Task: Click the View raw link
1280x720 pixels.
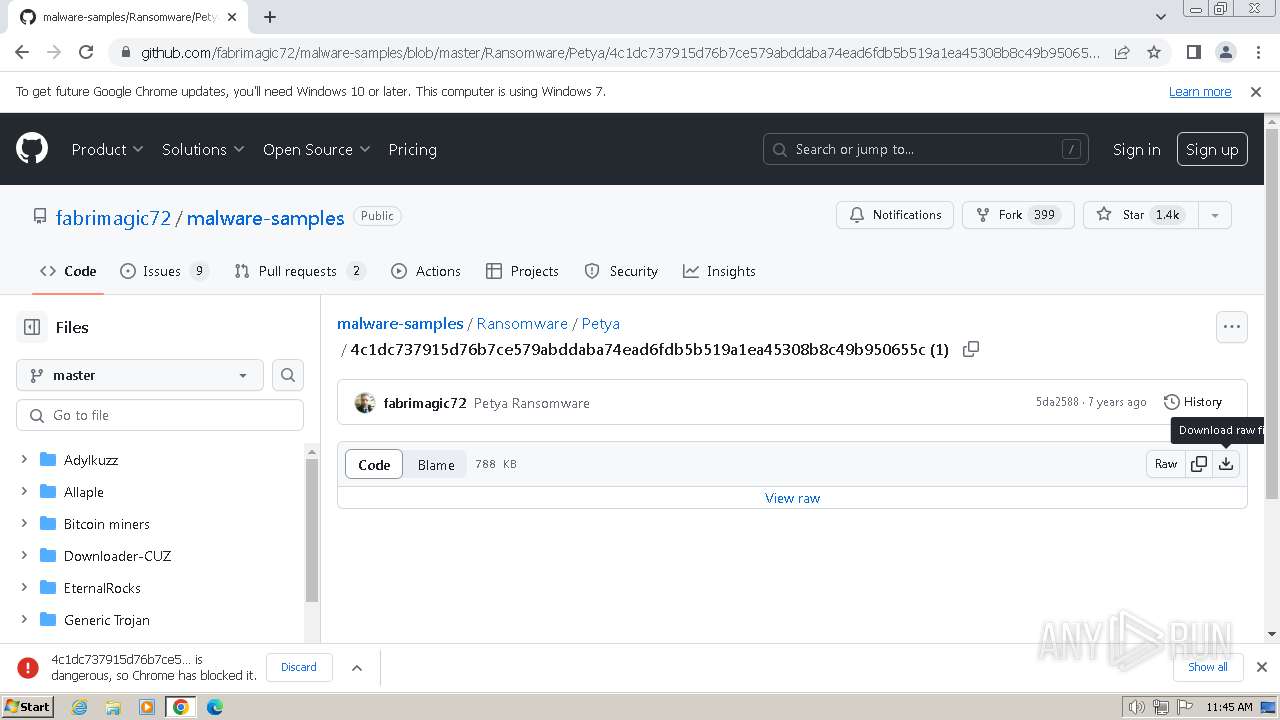Action: click(x=792, y=498)
